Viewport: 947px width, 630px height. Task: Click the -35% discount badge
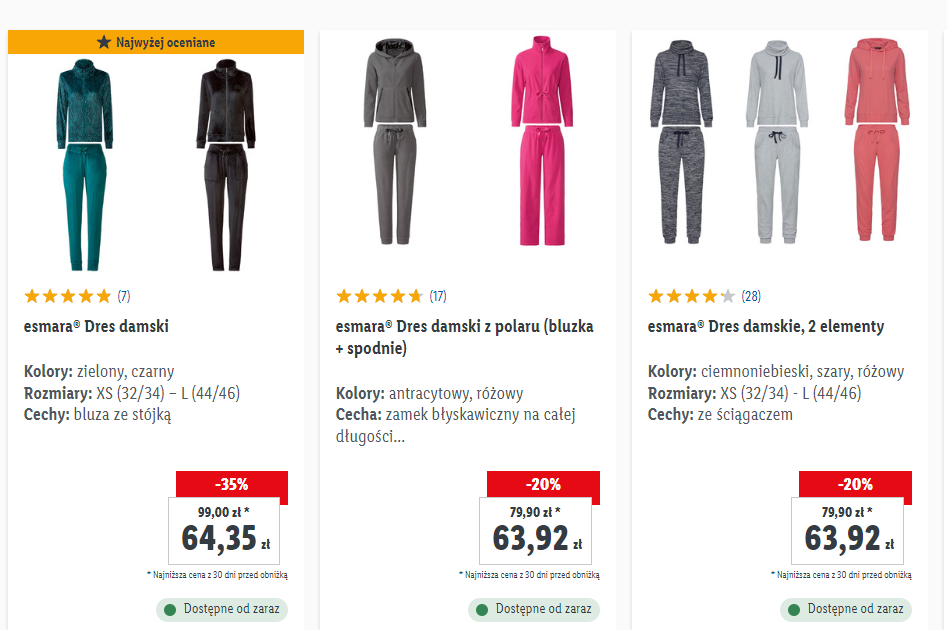[232, 484]
